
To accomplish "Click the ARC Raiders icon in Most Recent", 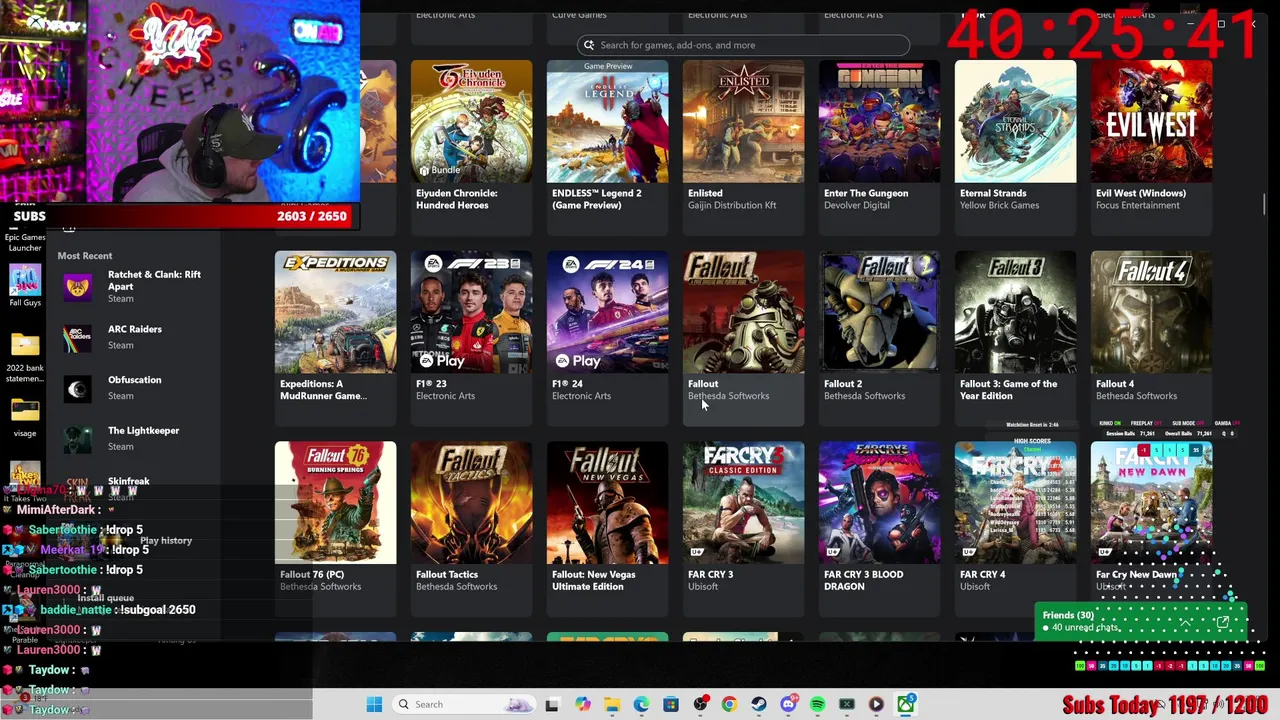I will point(78,338).
